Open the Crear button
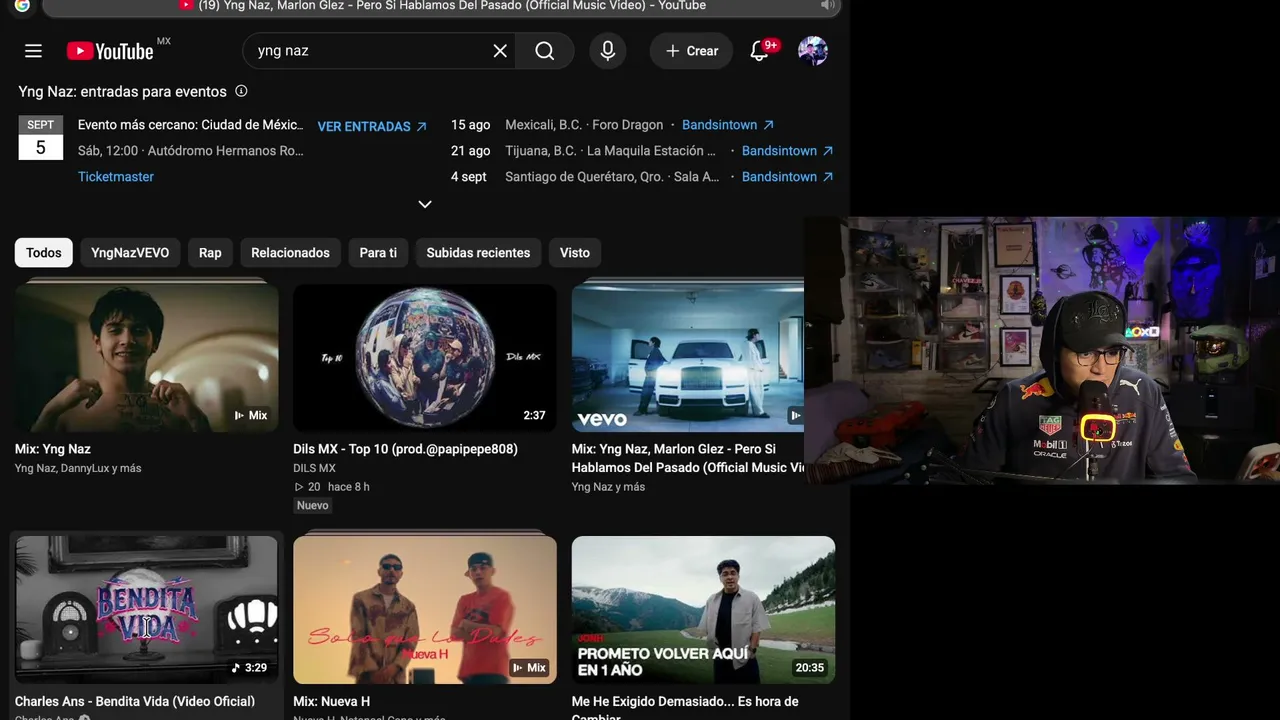Image resolution: width=1280 pixels, height=720 pixels. (x=692, y=51)
